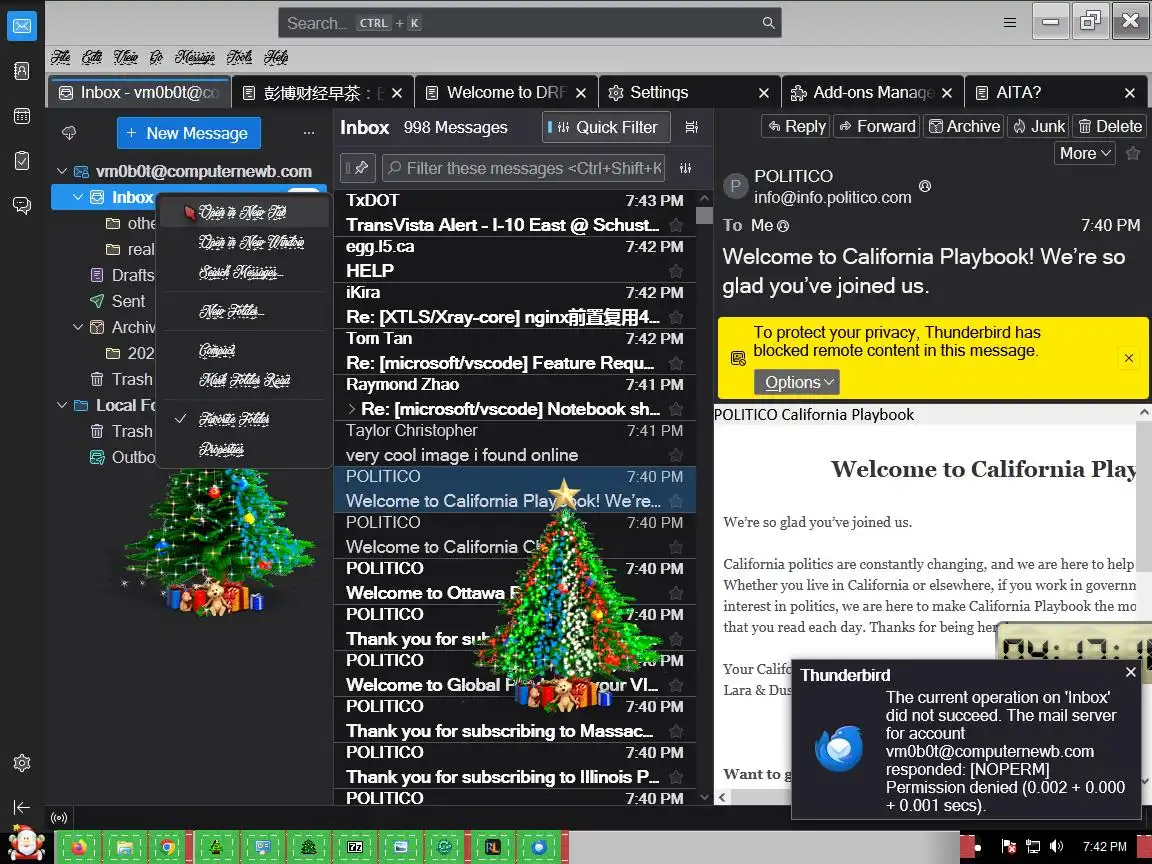
Task: Open the Mail space icon in sidebar
Action: pos(22,26)
